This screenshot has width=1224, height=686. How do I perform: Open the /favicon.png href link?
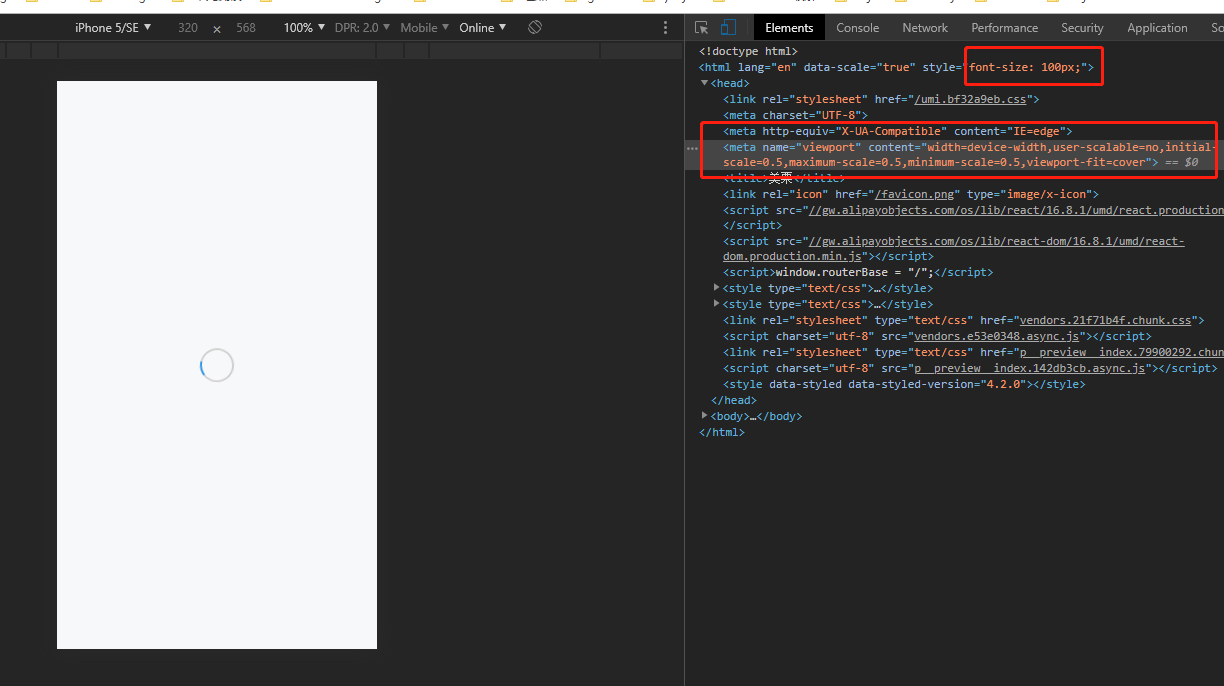pos(913,194)
